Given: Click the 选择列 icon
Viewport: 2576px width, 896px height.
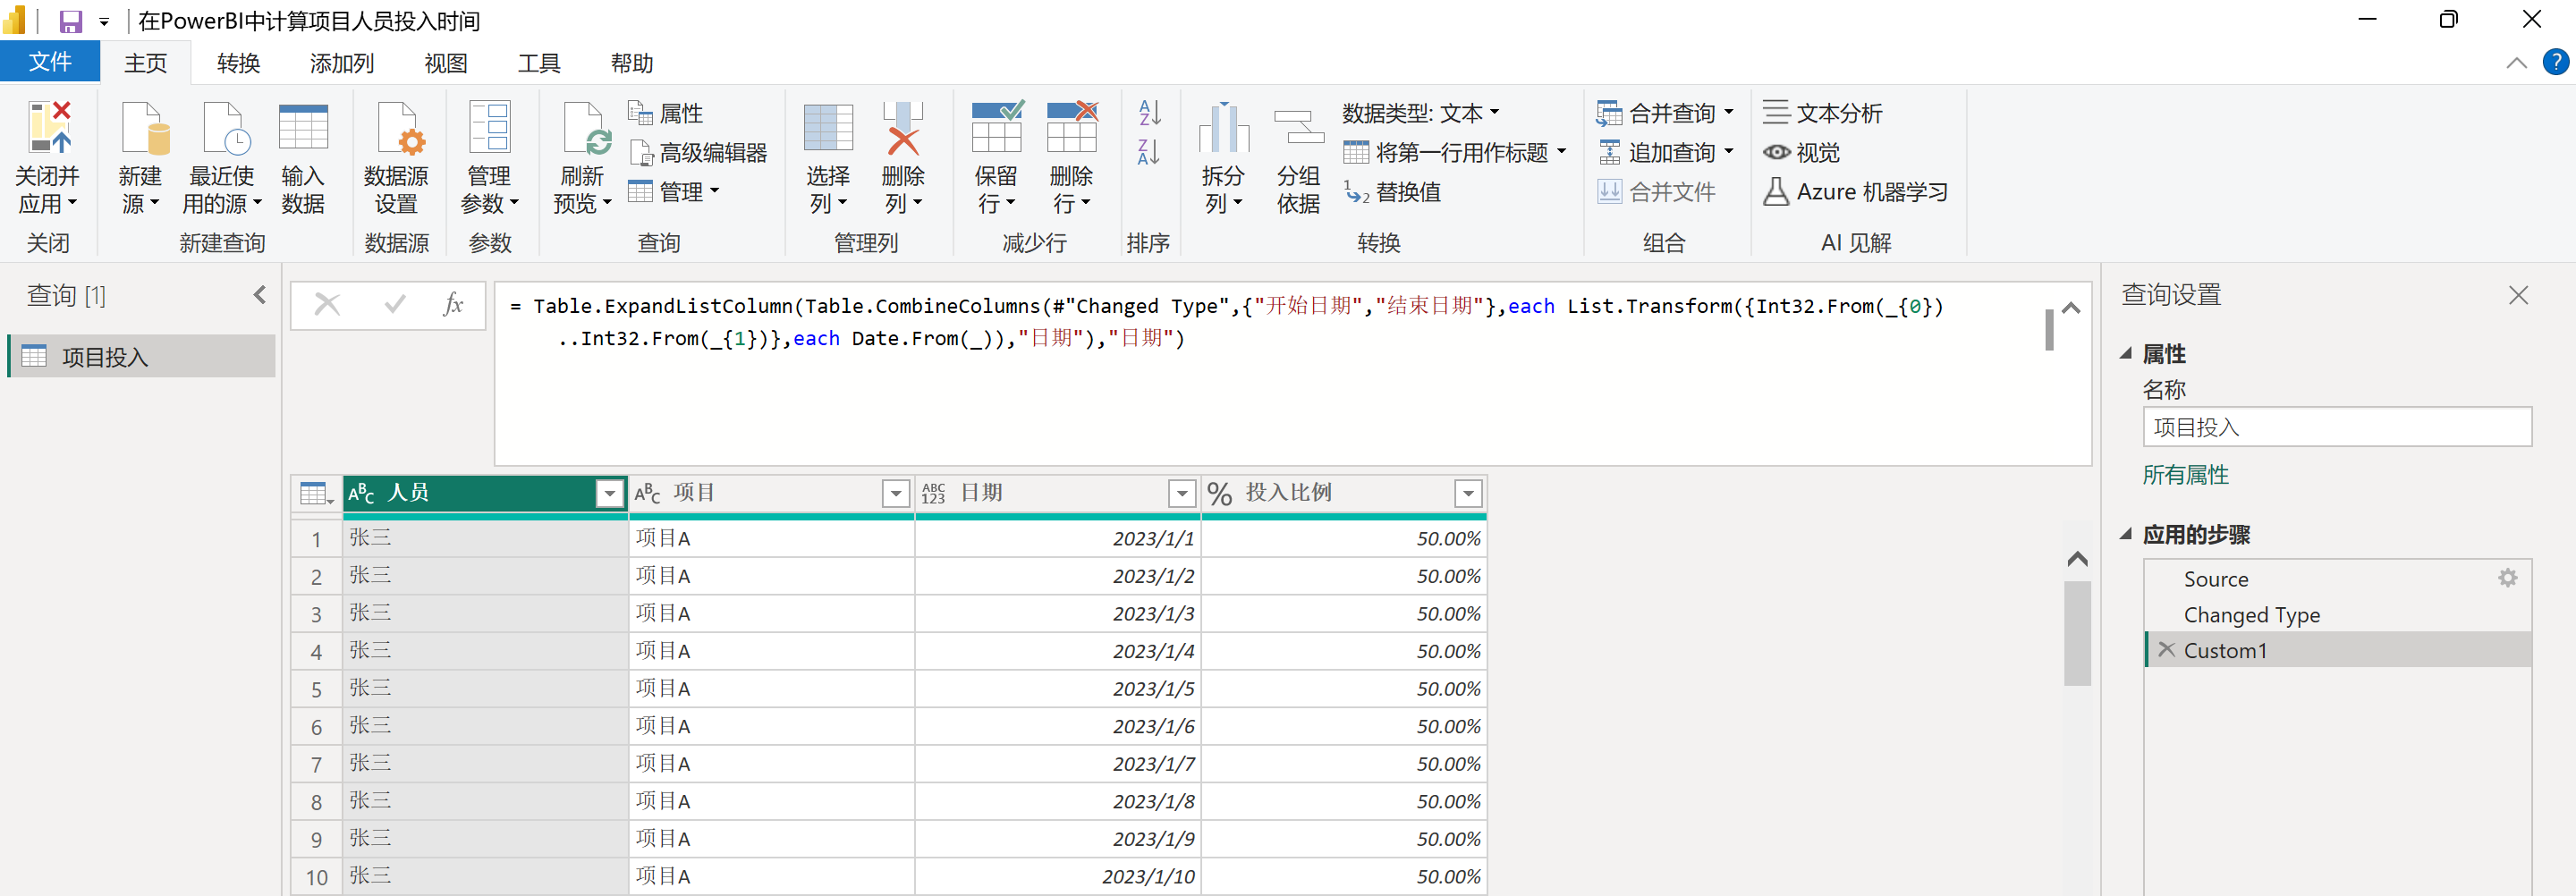Looking at the screenshot, I should click(x=828, y=127).
